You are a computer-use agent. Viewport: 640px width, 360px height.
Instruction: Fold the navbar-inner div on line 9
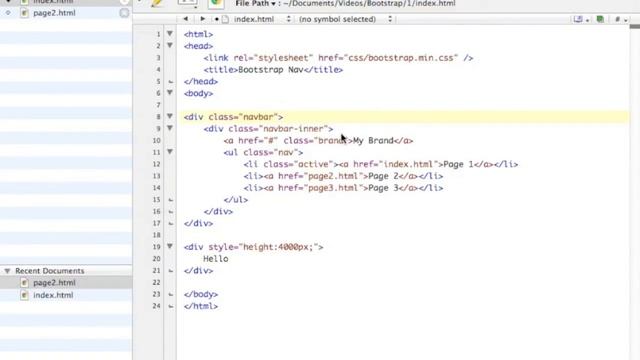coord(170,128)
